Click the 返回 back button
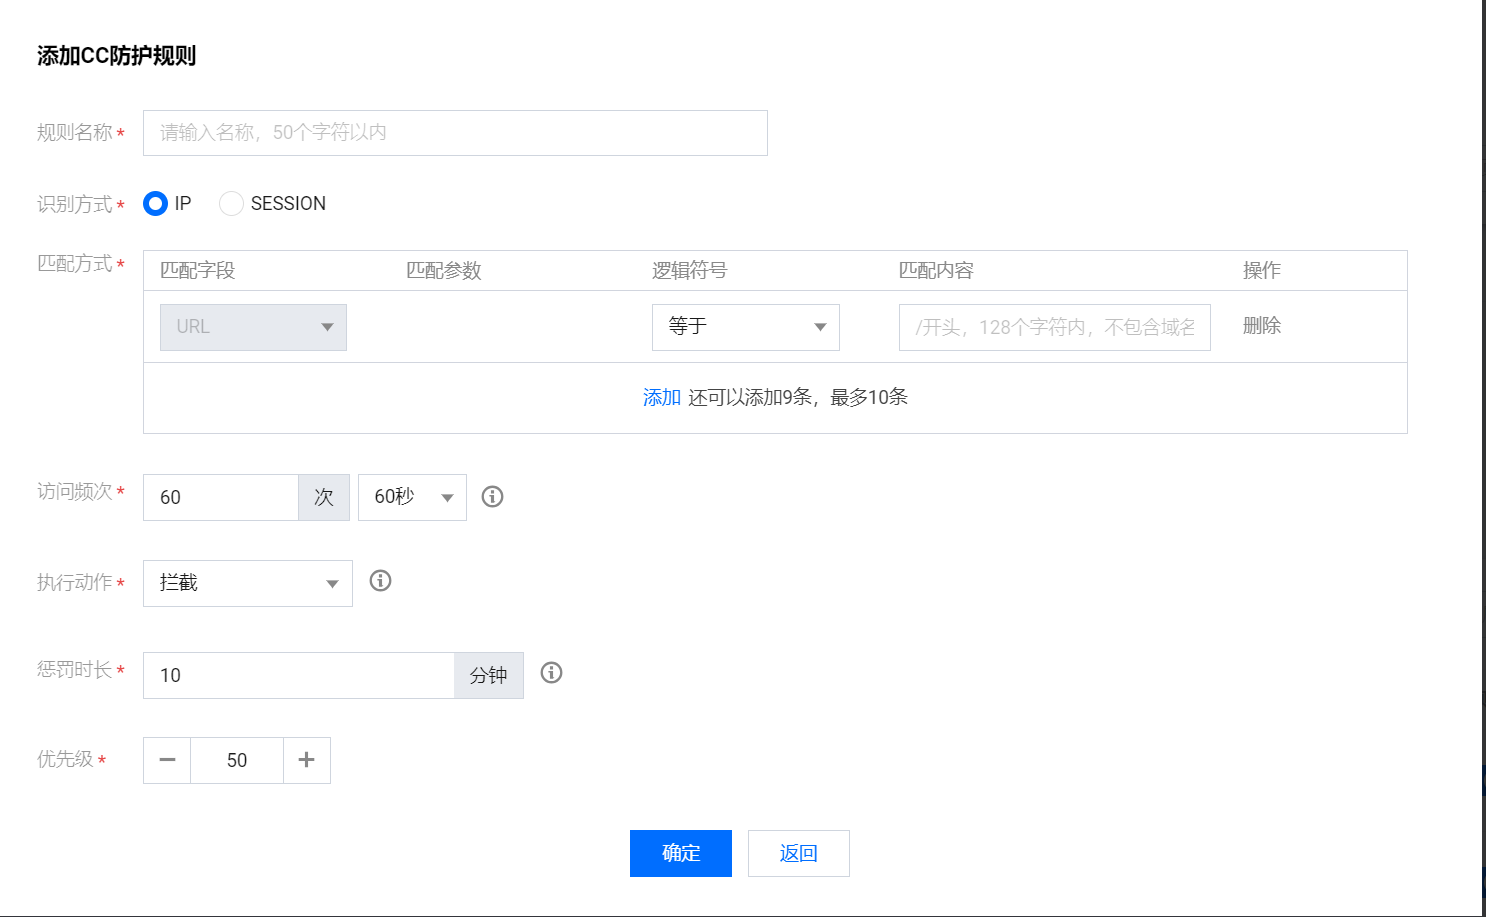The width and height of the screenshot is (1486, 917). click(x=799, y=853)
